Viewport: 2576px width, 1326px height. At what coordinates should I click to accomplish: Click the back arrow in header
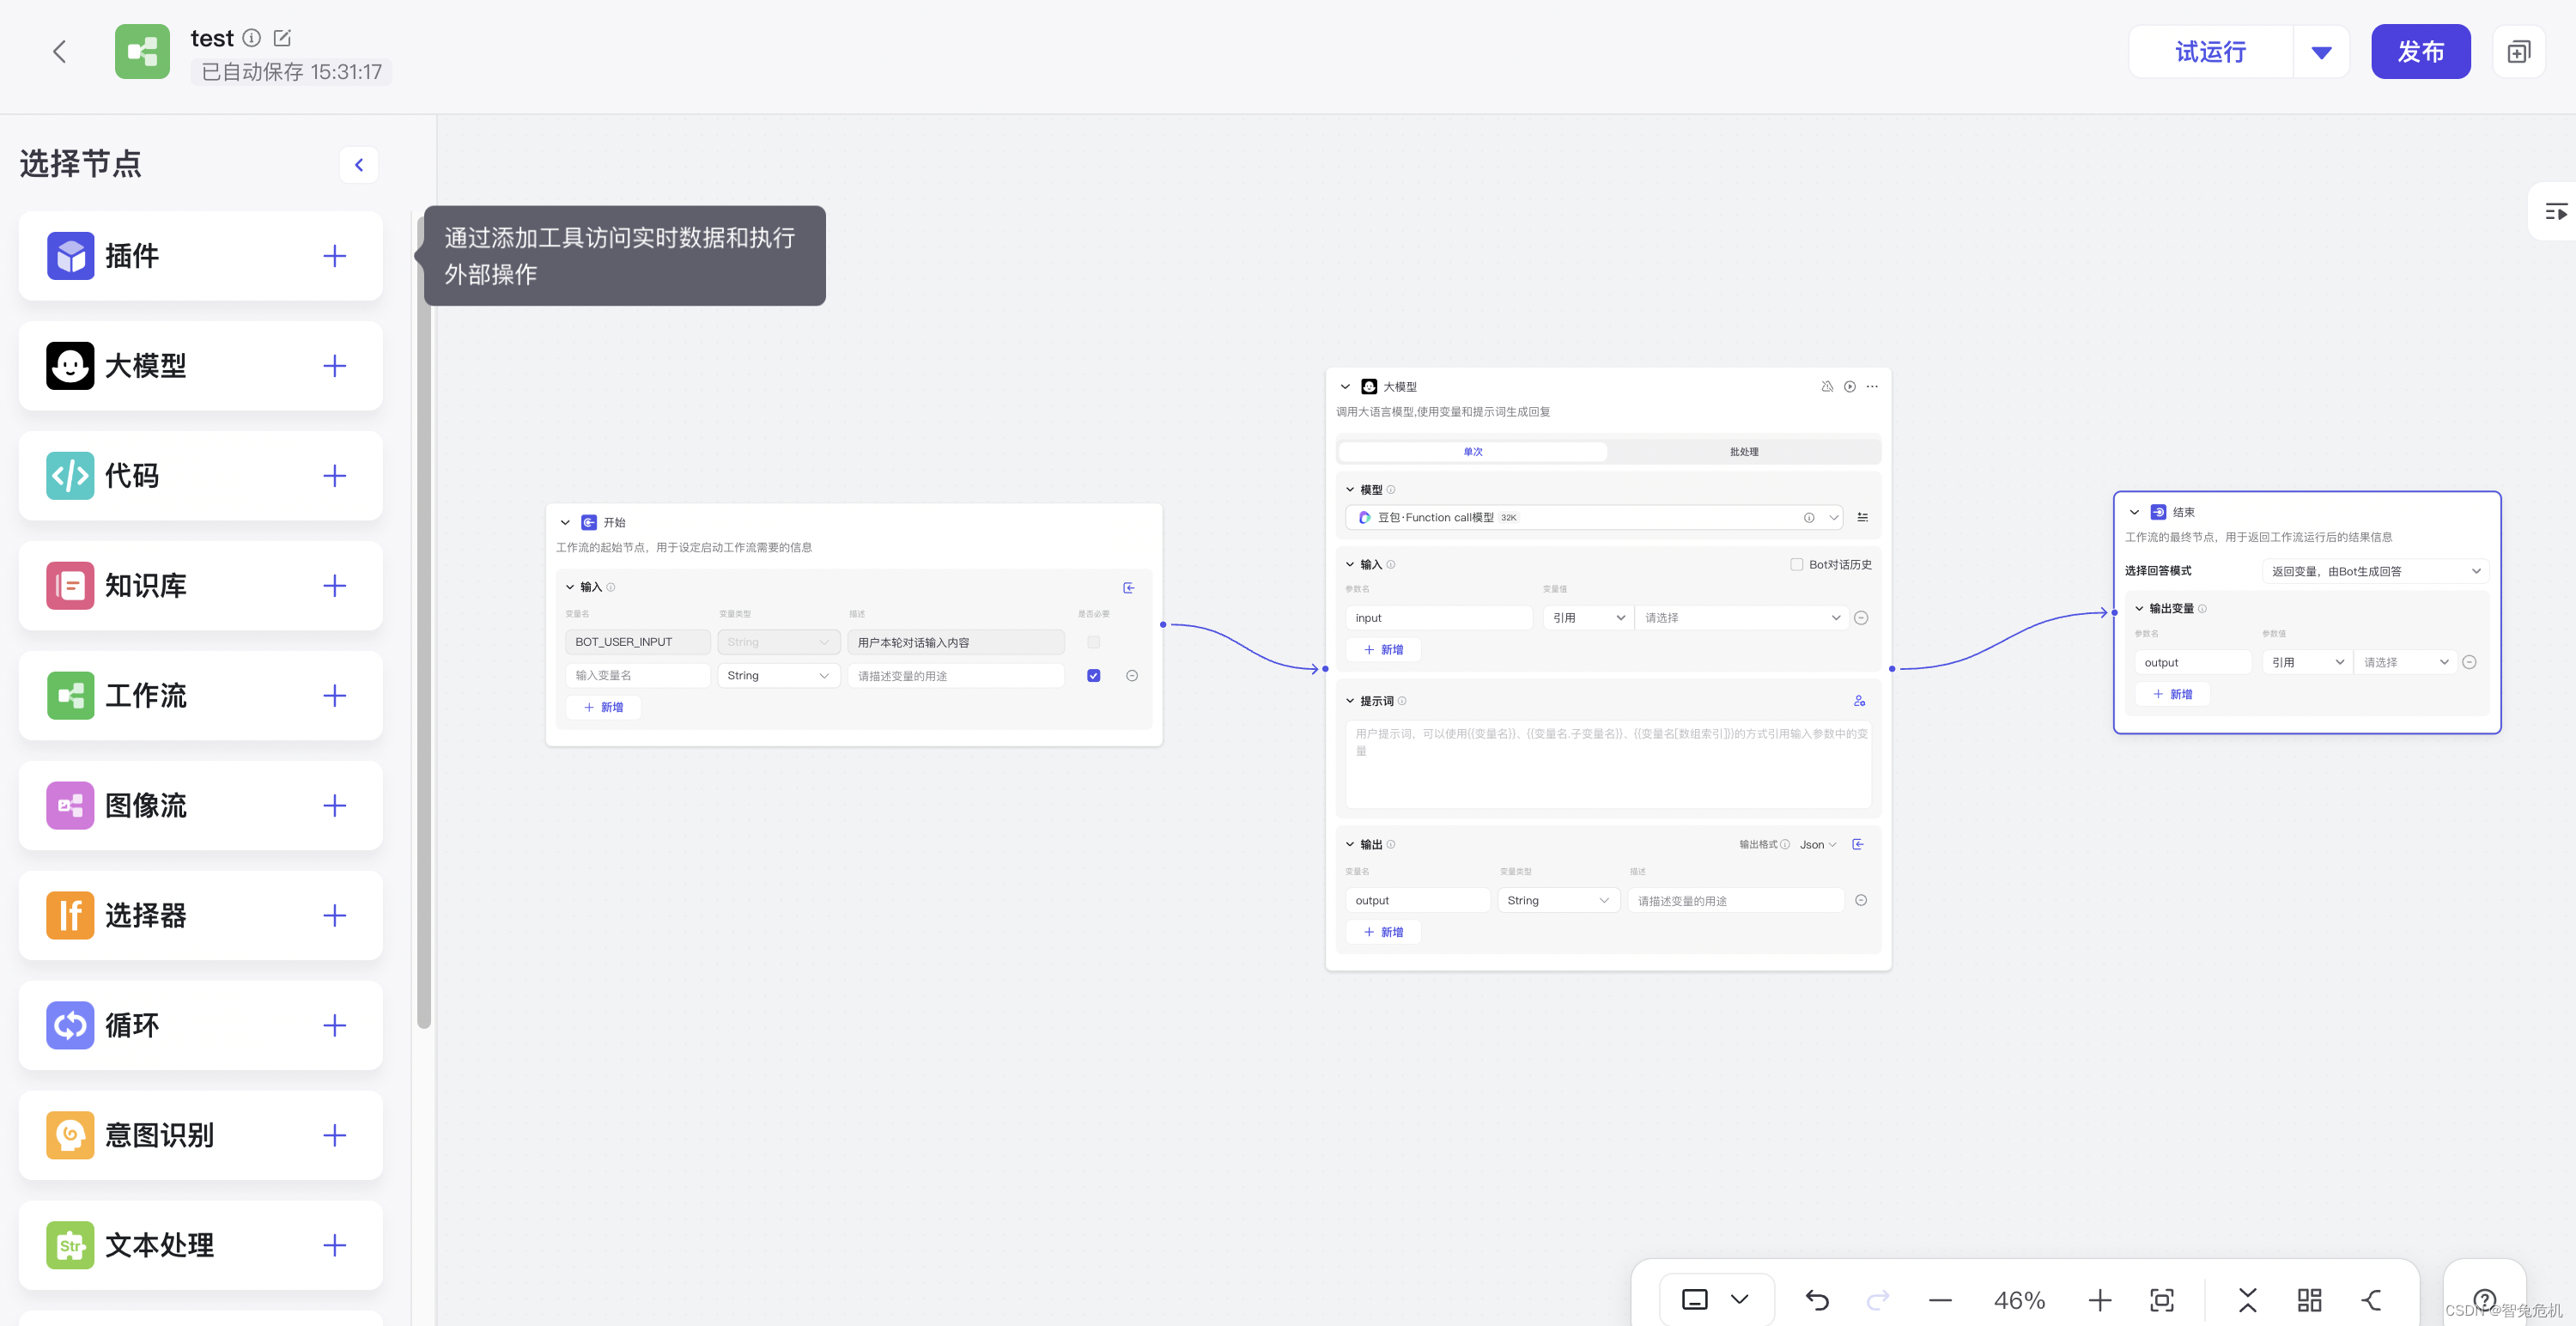point(60,51)
